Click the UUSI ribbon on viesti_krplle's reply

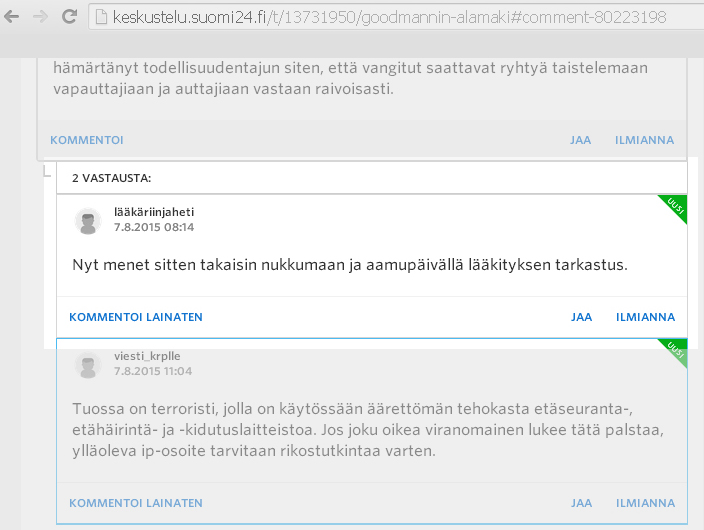(676, 350)
